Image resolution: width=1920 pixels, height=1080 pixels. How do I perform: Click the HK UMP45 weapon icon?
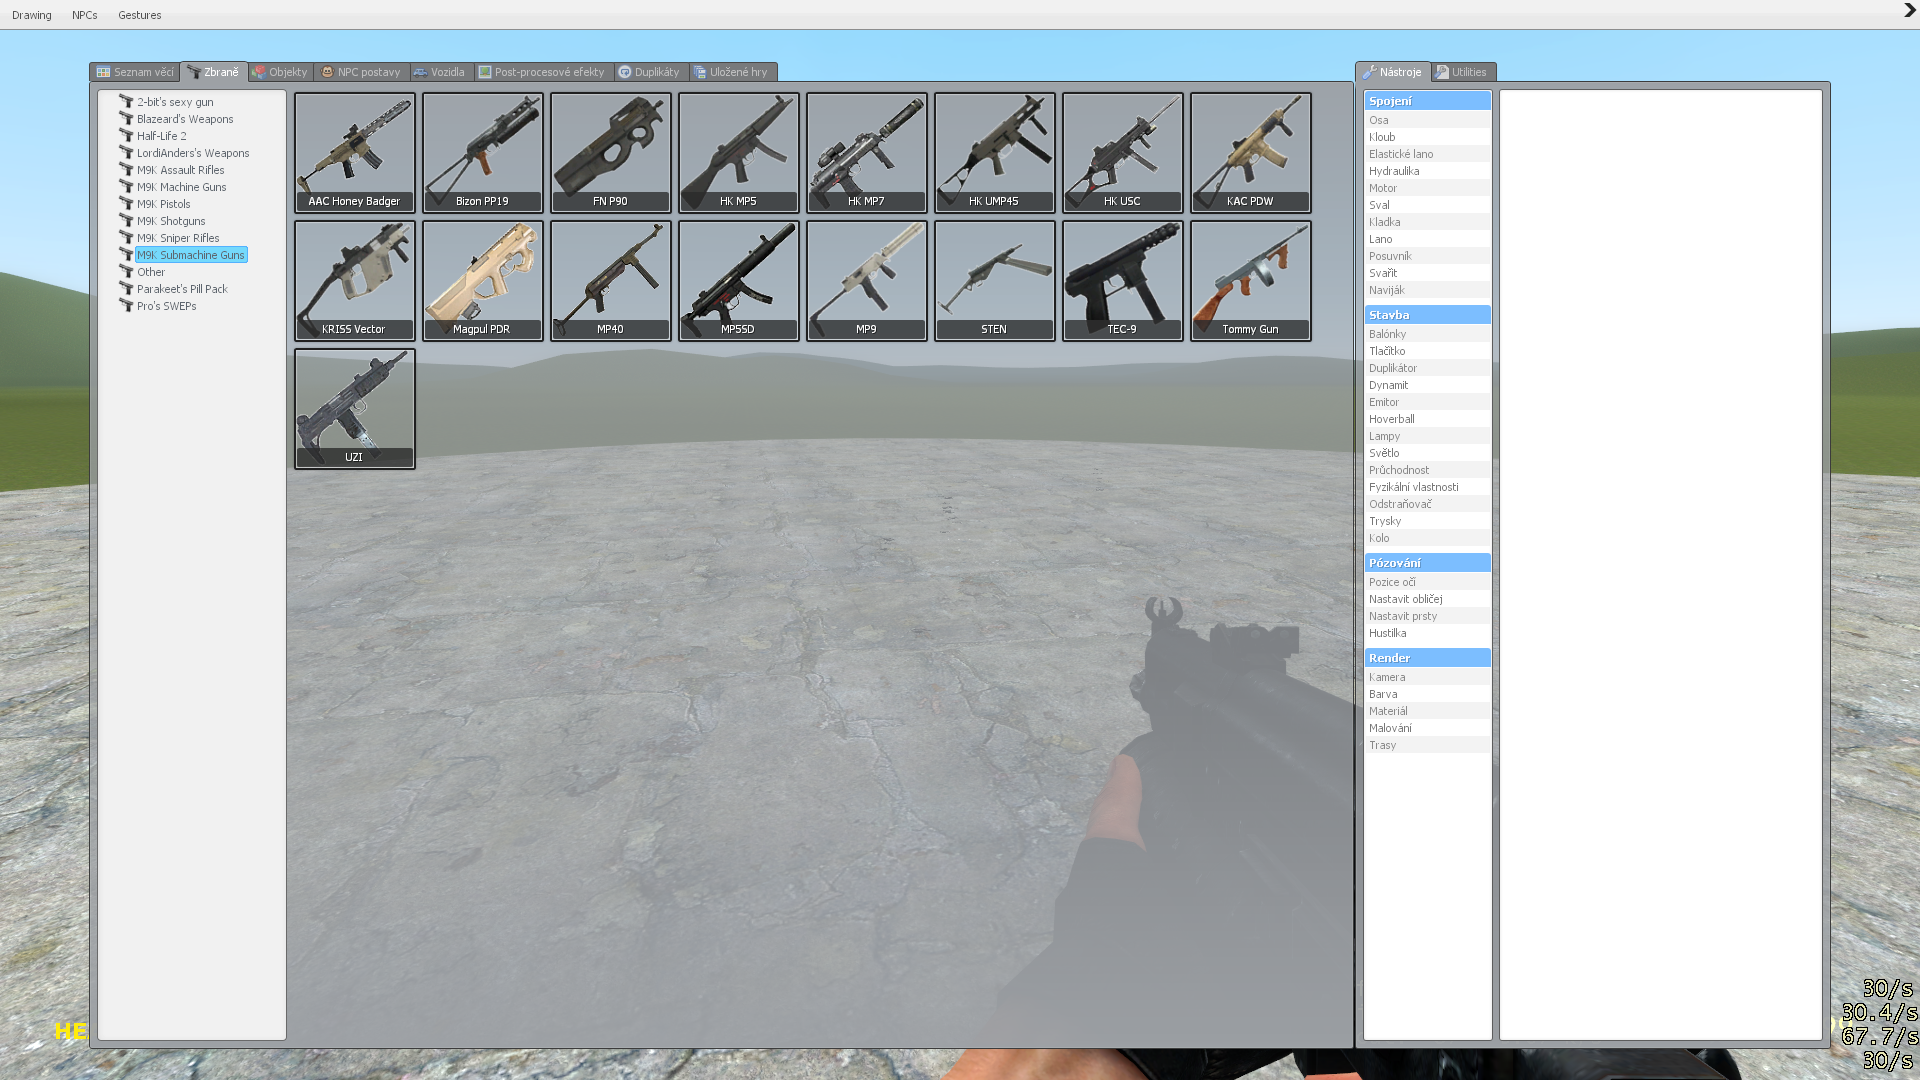(995, 152)
